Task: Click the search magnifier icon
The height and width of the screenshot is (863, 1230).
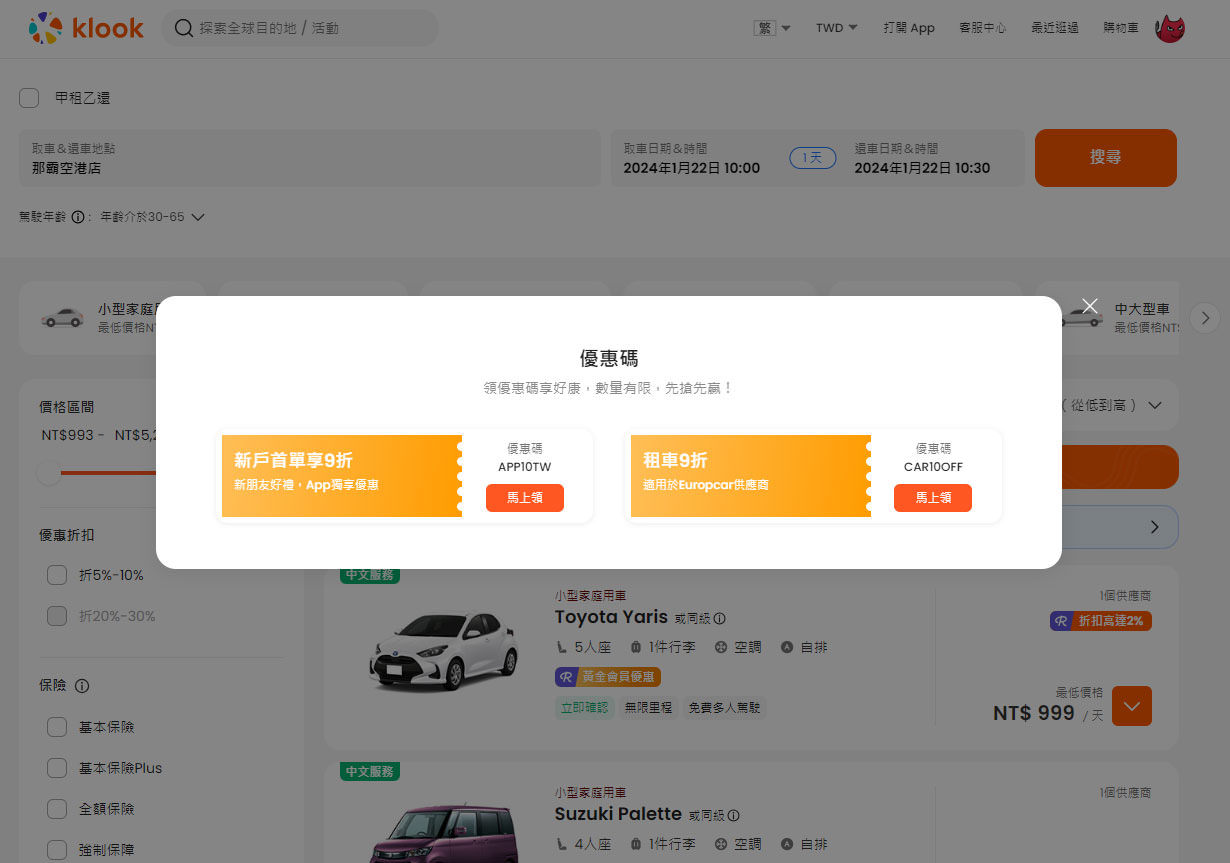Action: (183, 28)
